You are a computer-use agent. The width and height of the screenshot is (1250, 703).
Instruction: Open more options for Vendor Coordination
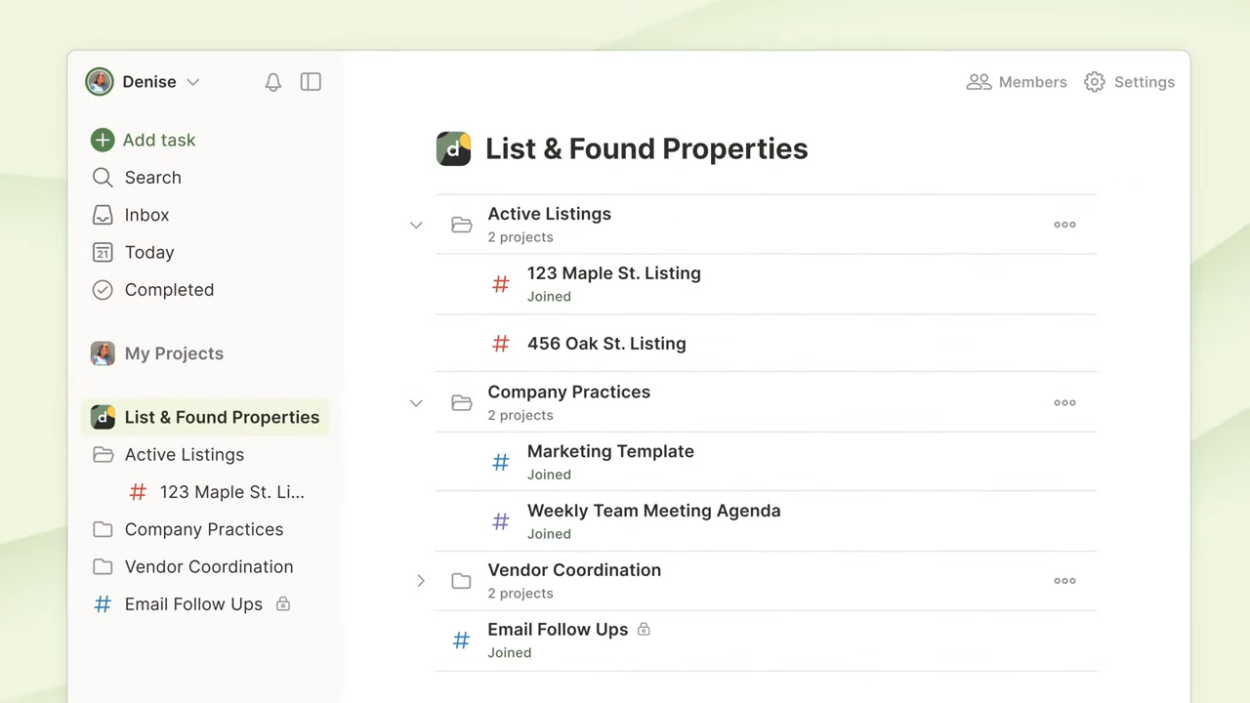(1065, 581)
